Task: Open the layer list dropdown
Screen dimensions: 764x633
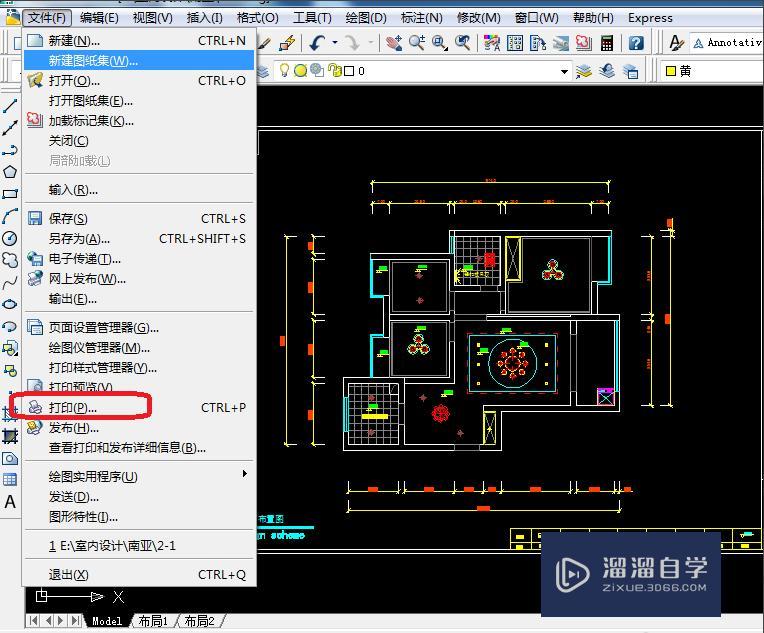Action: (564, 72)
